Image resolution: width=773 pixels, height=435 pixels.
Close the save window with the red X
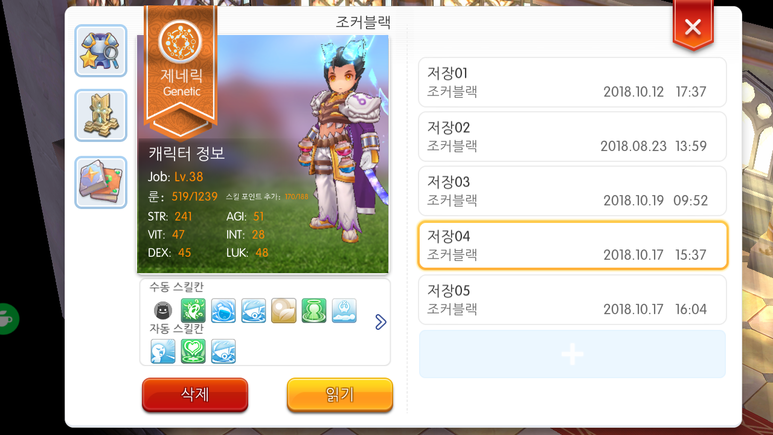693,27
